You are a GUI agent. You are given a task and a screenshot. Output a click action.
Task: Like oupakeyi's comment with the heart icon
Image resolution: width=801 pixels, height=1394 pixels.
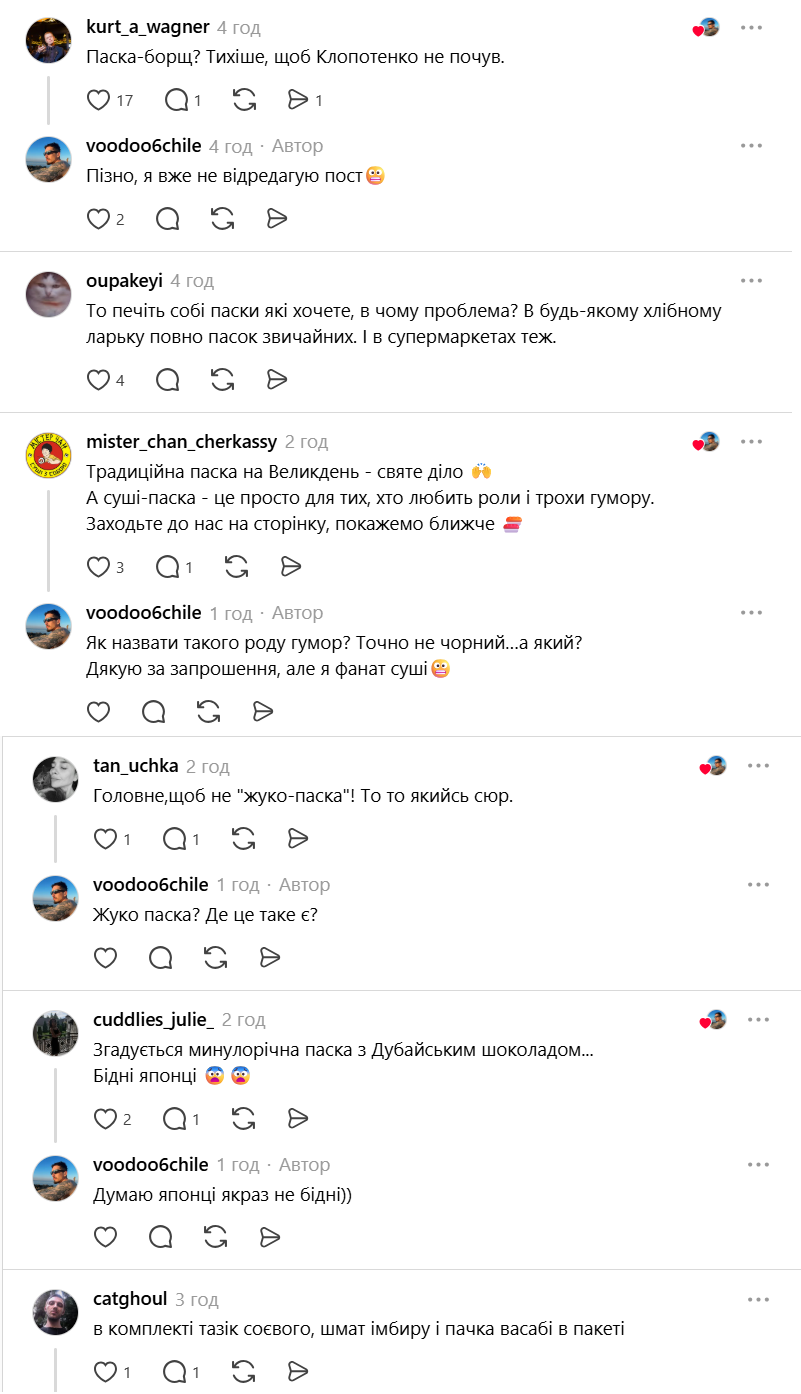(99, 380)
